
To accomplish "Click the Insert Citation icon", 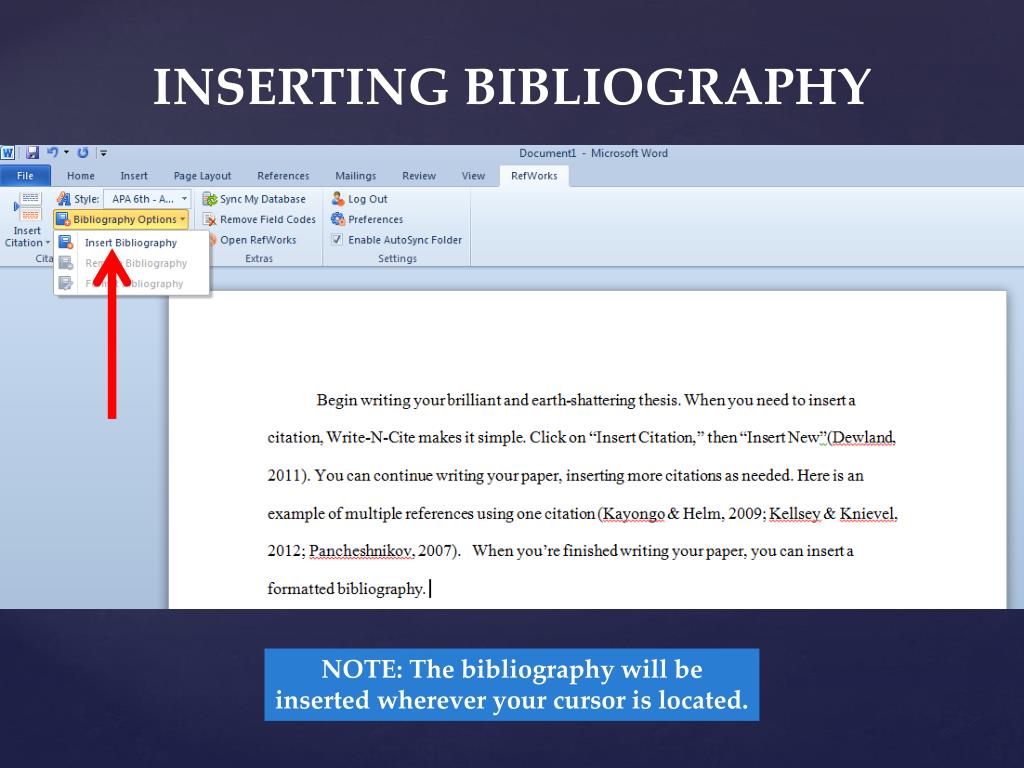I will pos(27,207).
